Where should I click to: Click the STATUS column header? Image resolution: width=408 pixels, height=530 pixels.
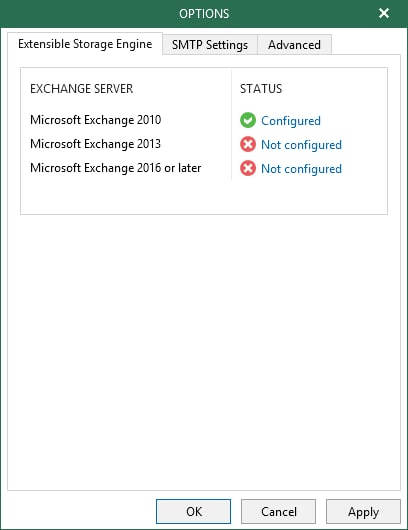pos(261,89)
